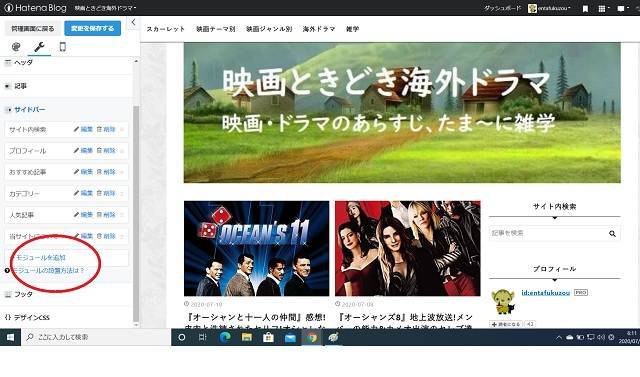
Task: Click the return to management screen button
Action: pos(33,29)
